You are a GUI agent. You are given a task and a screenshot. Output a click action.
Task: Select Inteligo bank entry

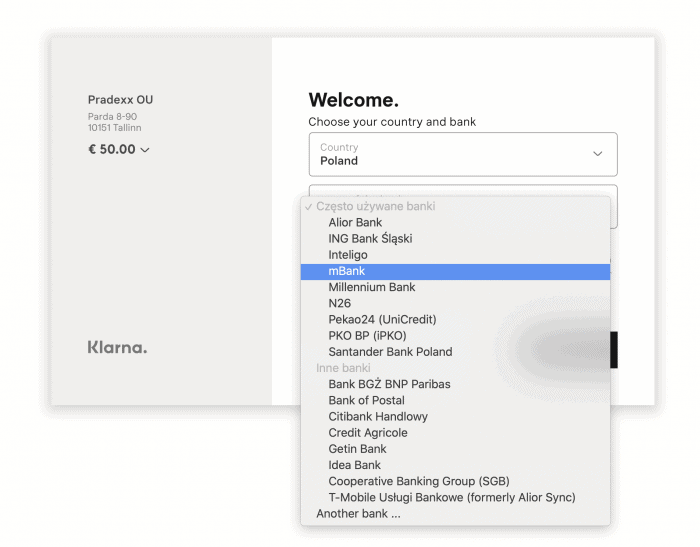pyautogui.click(x=455, y=255)
